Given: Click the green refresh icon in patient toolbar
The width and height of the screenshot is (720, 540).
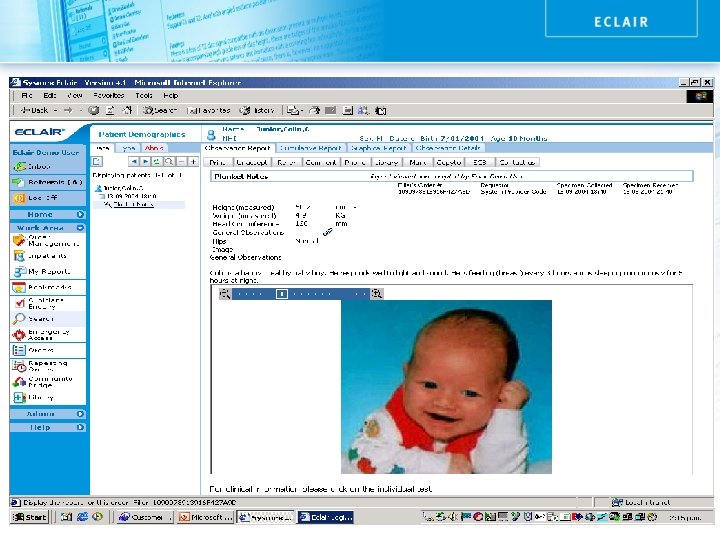Looking at the screenshot, I should [x=157, y=162].
